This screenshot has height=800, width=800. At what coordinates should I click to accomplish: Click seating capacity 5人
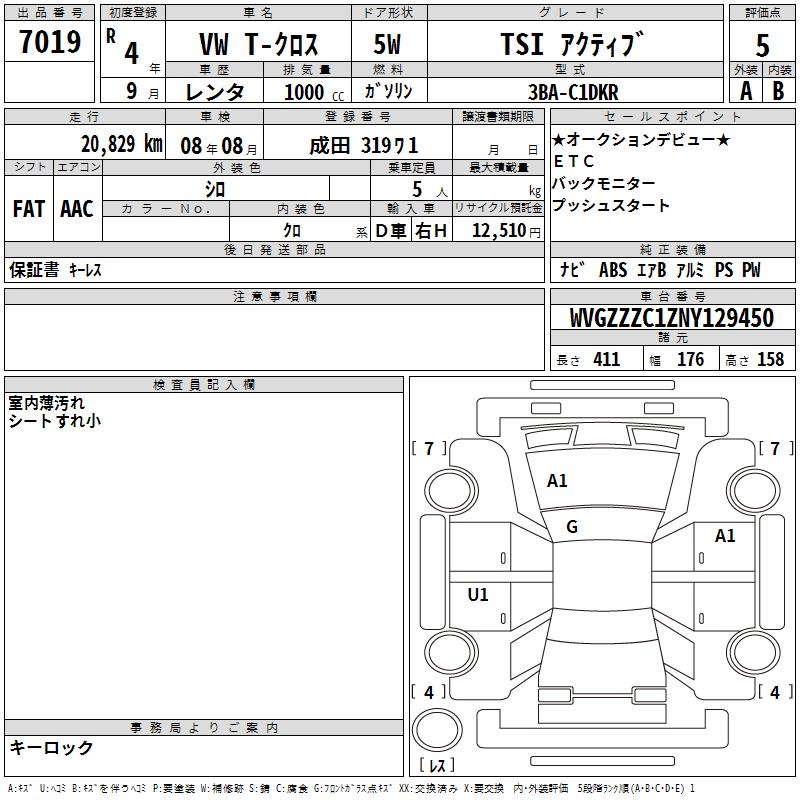click(430, 190)
